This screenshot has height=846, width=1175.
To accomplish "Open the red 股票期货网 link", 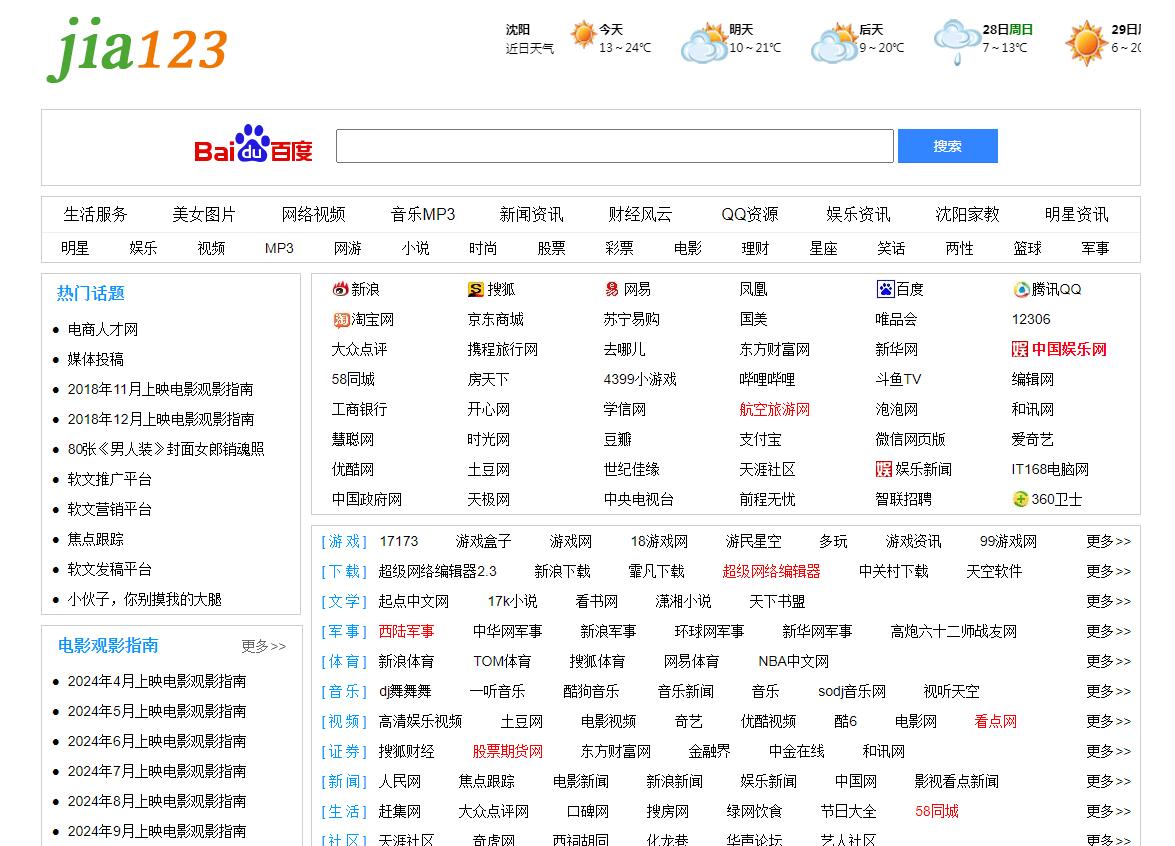I will (507, 751).
